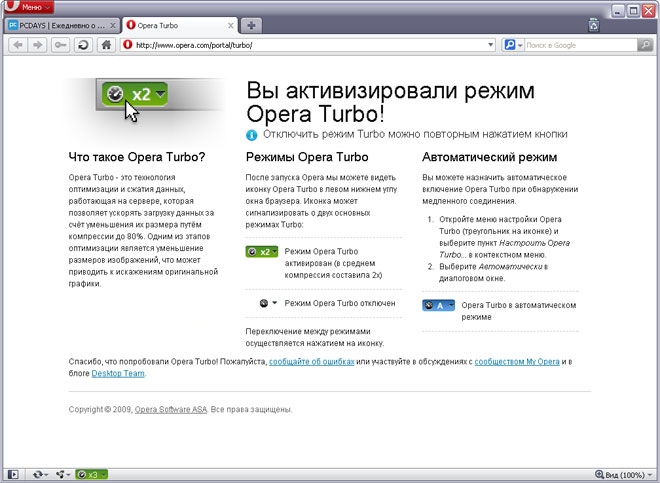Click the disabled Turbo mode sample icon

click(268, 303)
